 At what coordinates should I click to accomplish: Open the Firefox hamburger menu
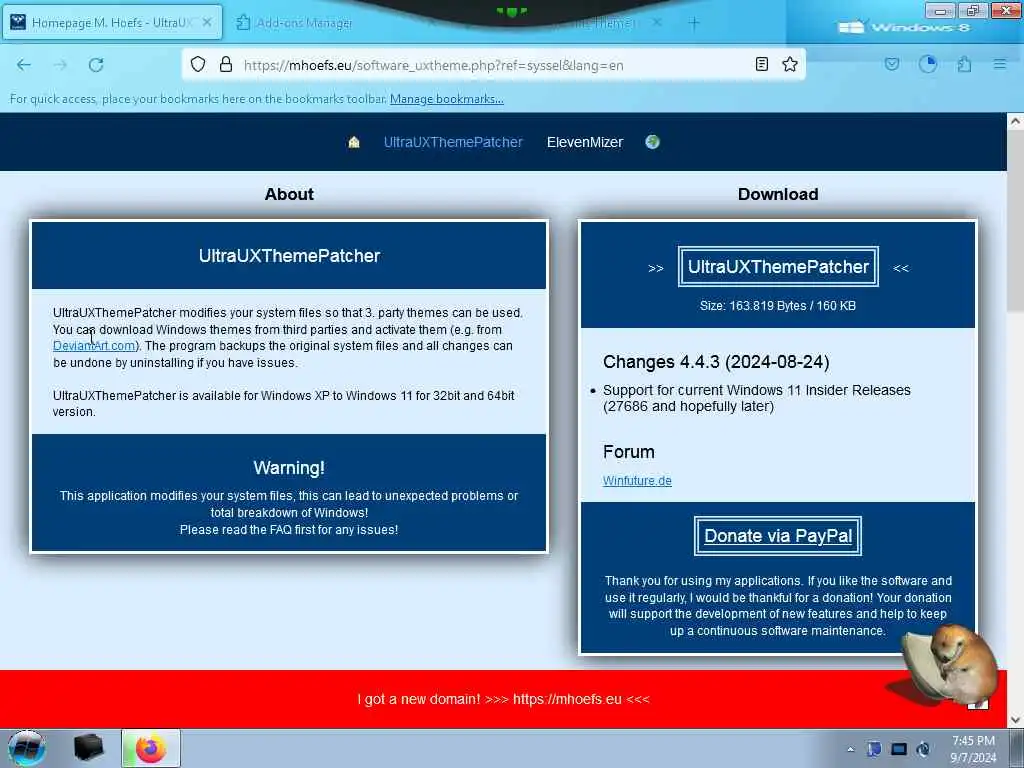point(1000,64)
